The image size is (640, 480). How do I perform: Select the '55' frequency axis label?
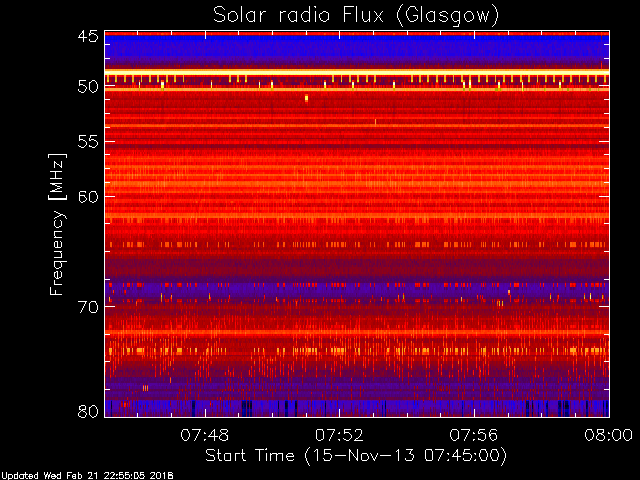click(88, 142)
